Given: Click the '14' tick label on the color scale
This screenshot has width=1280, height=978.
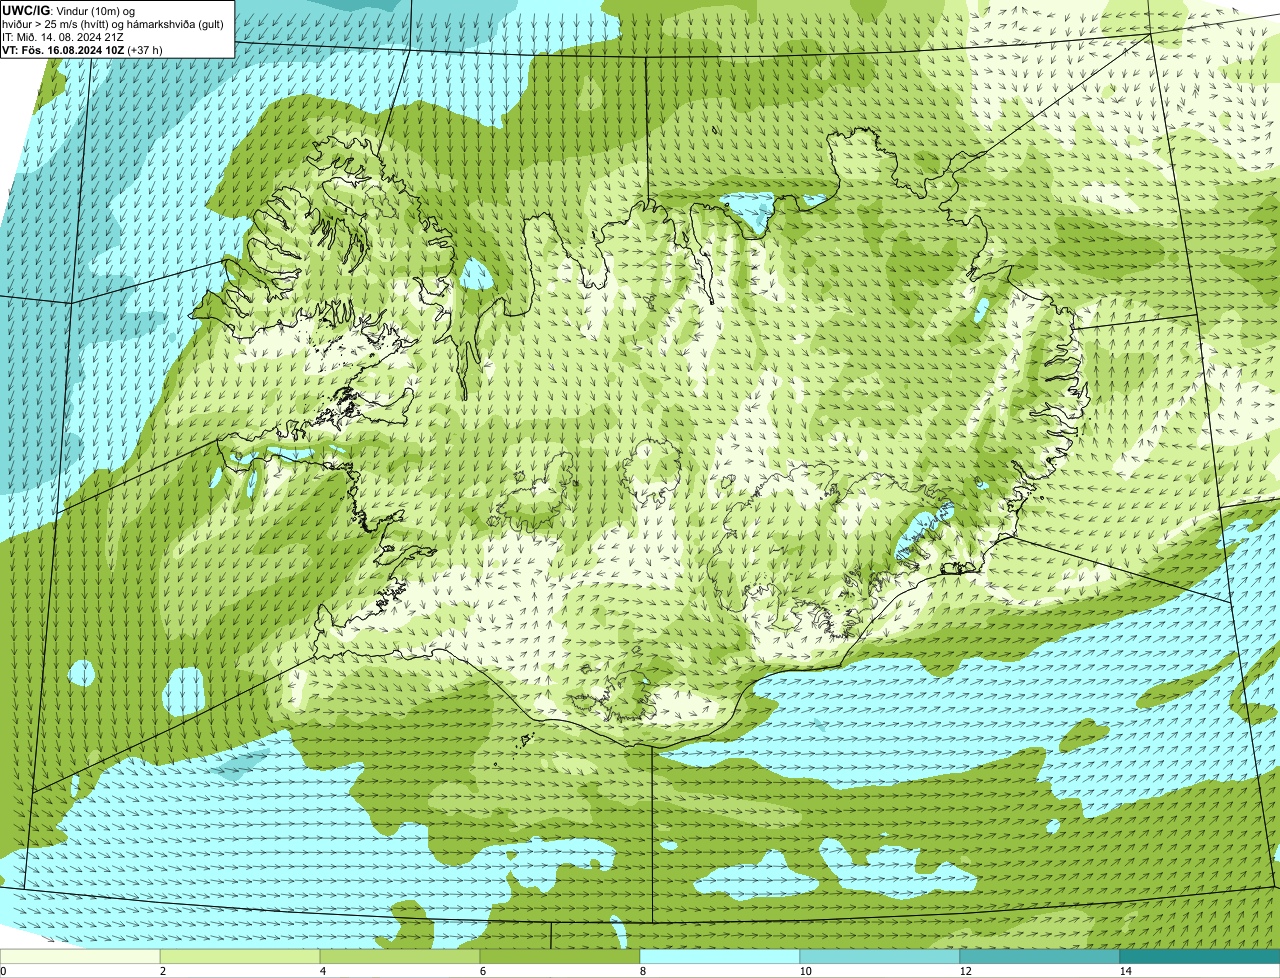Looking at the screenshot, I should tap(1125, 971).
